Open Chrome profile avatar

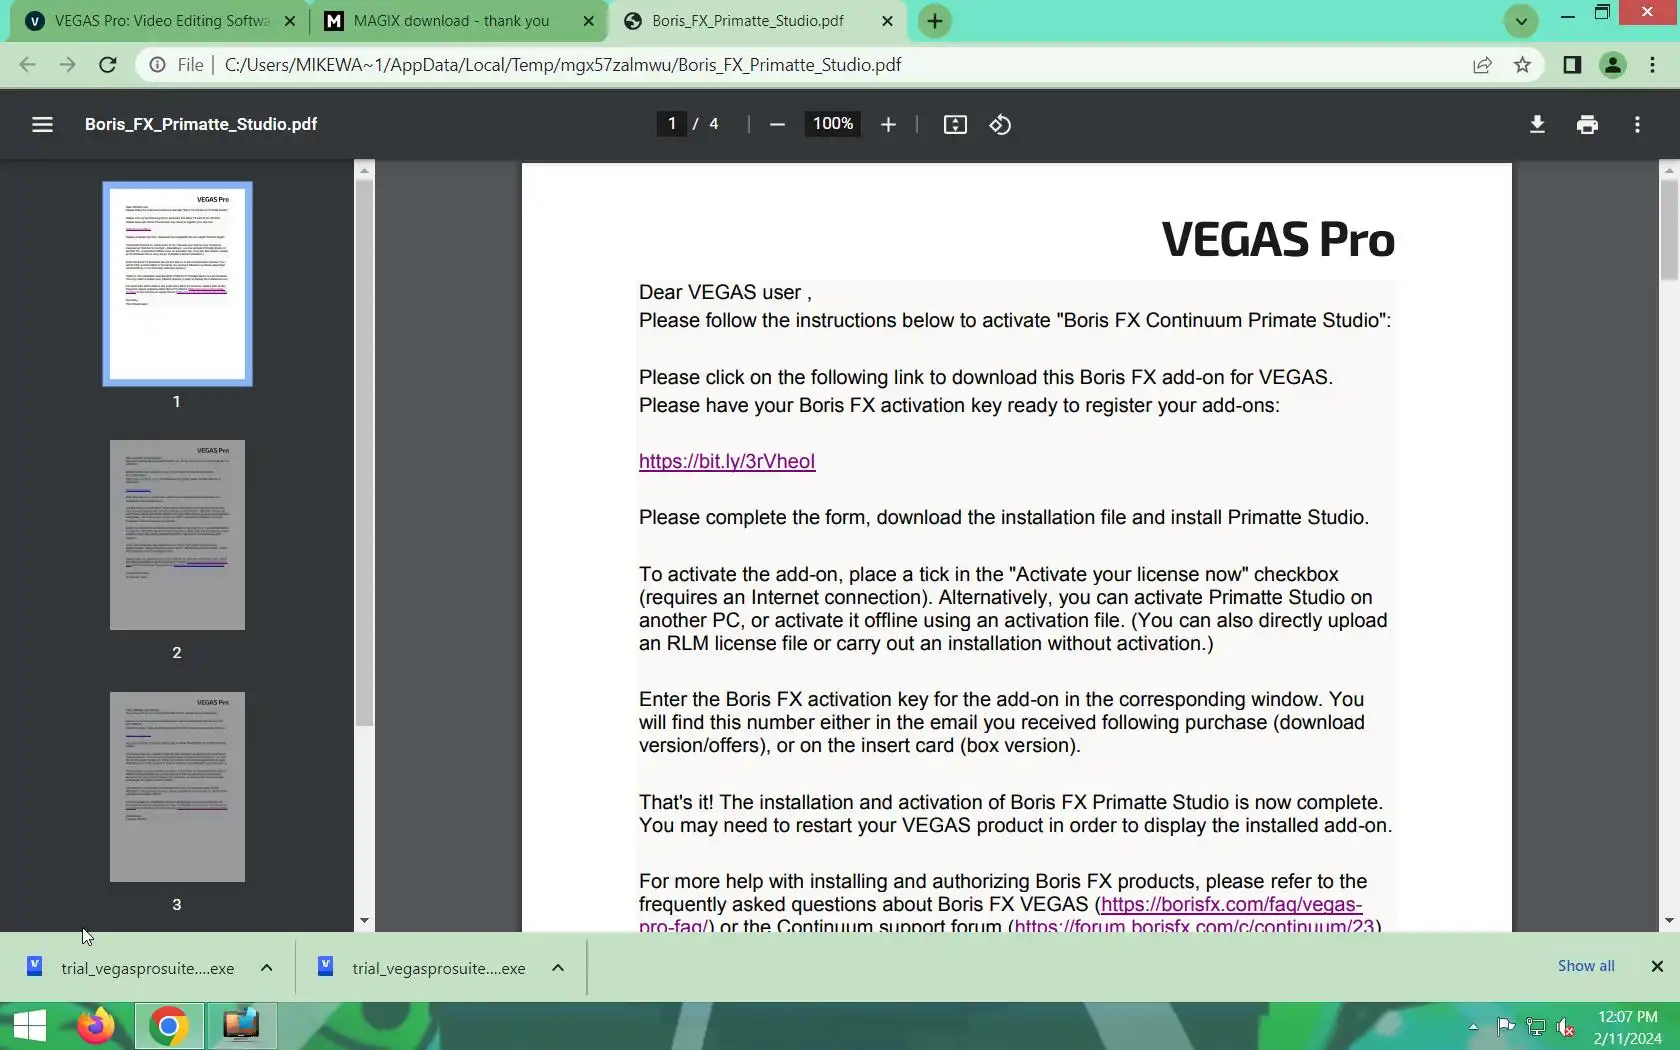coord(1612,65)
